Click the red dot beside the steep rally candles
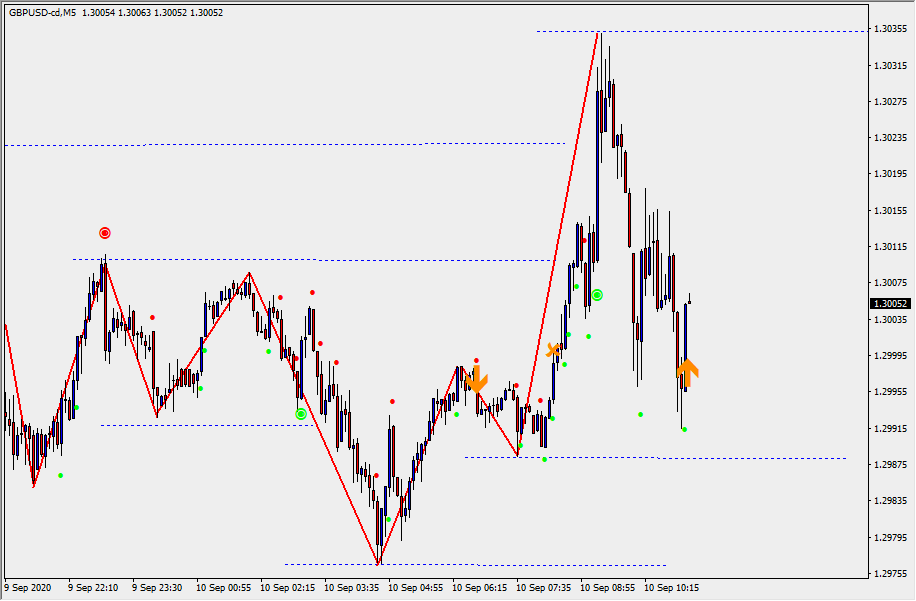The image size is (916, 601). pos(584,240)
